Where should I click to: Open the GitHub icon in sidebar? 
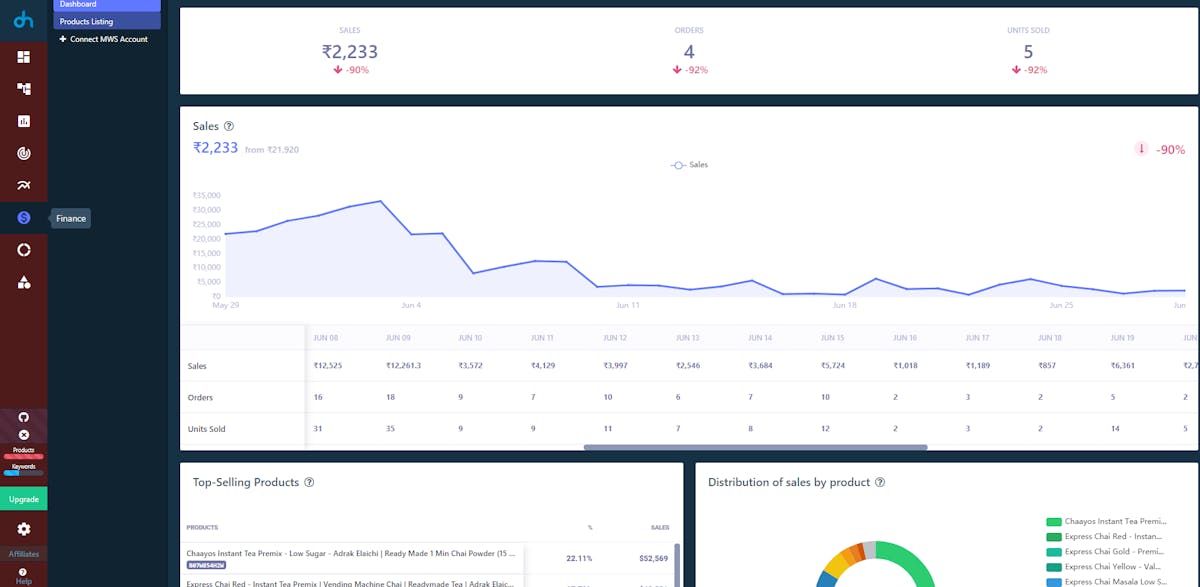coord(24,417)
